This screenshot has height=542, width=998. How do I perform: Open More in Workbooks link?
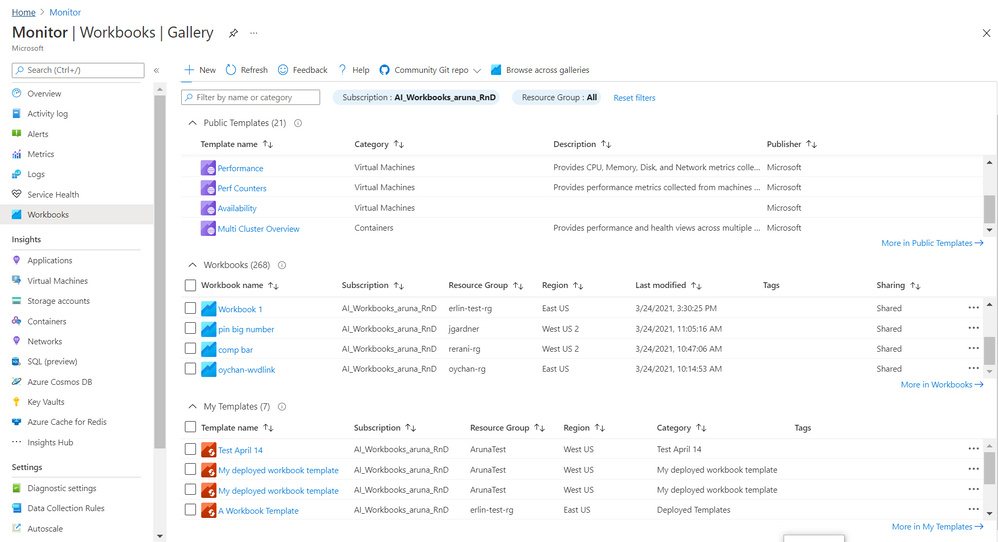pyautogui.click(x=941, y=385)
